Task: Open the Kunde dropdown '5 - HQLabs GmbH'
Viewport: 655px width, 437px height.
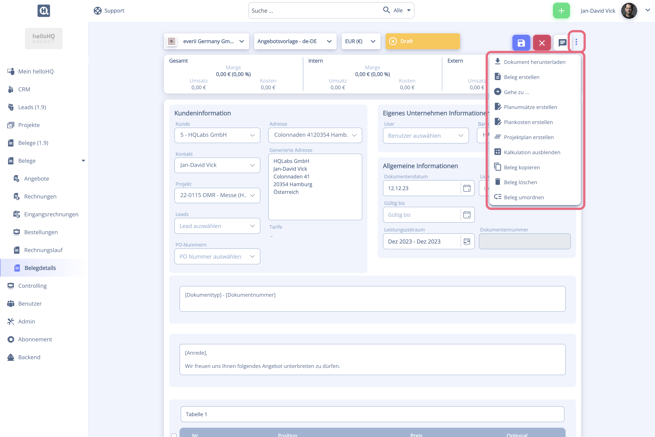Action: click(x=217, y=135)
